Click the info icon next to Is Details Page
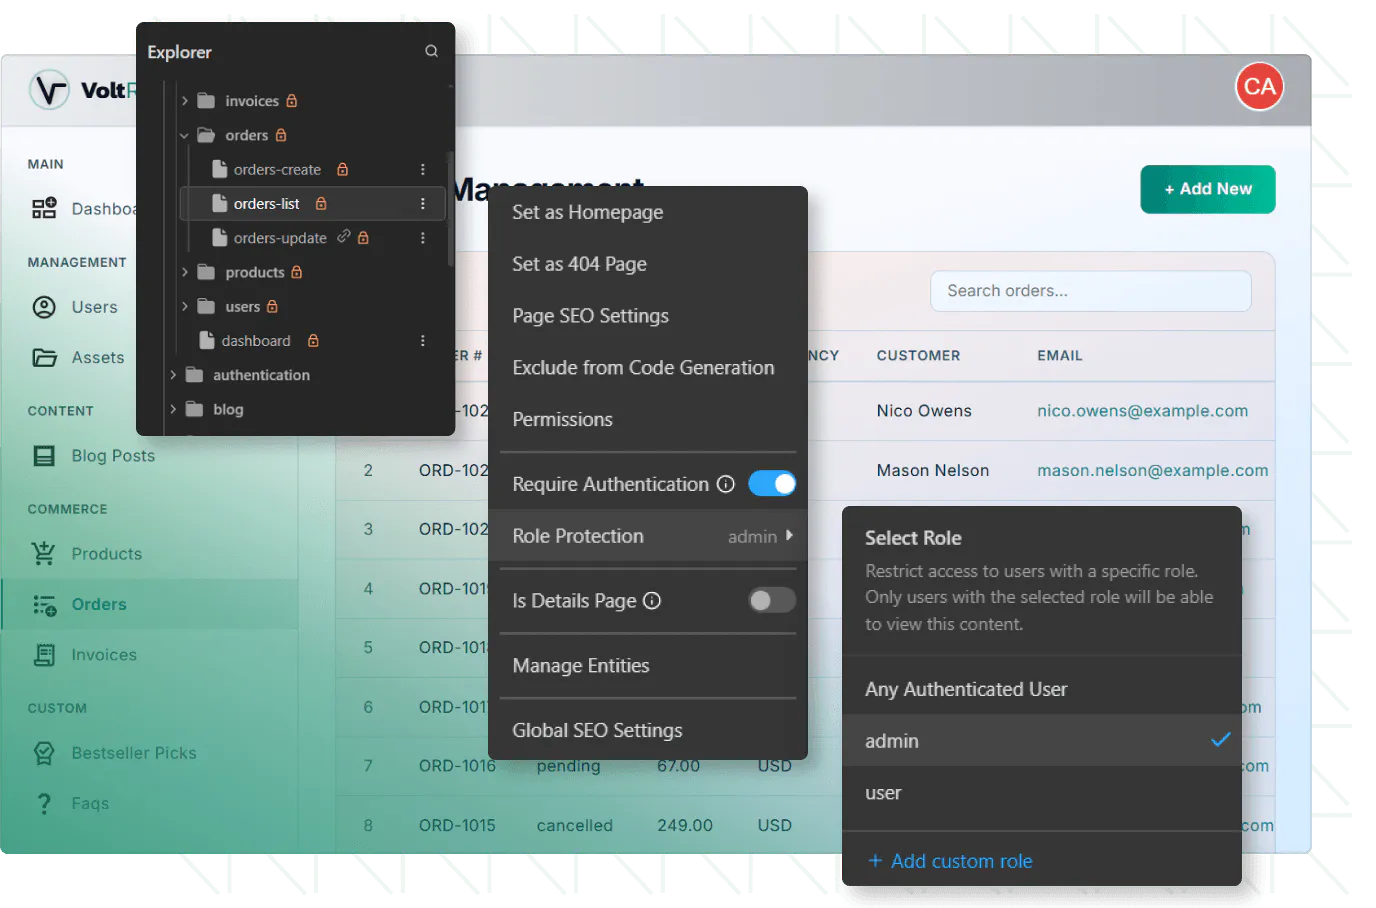 coord(652,600)
